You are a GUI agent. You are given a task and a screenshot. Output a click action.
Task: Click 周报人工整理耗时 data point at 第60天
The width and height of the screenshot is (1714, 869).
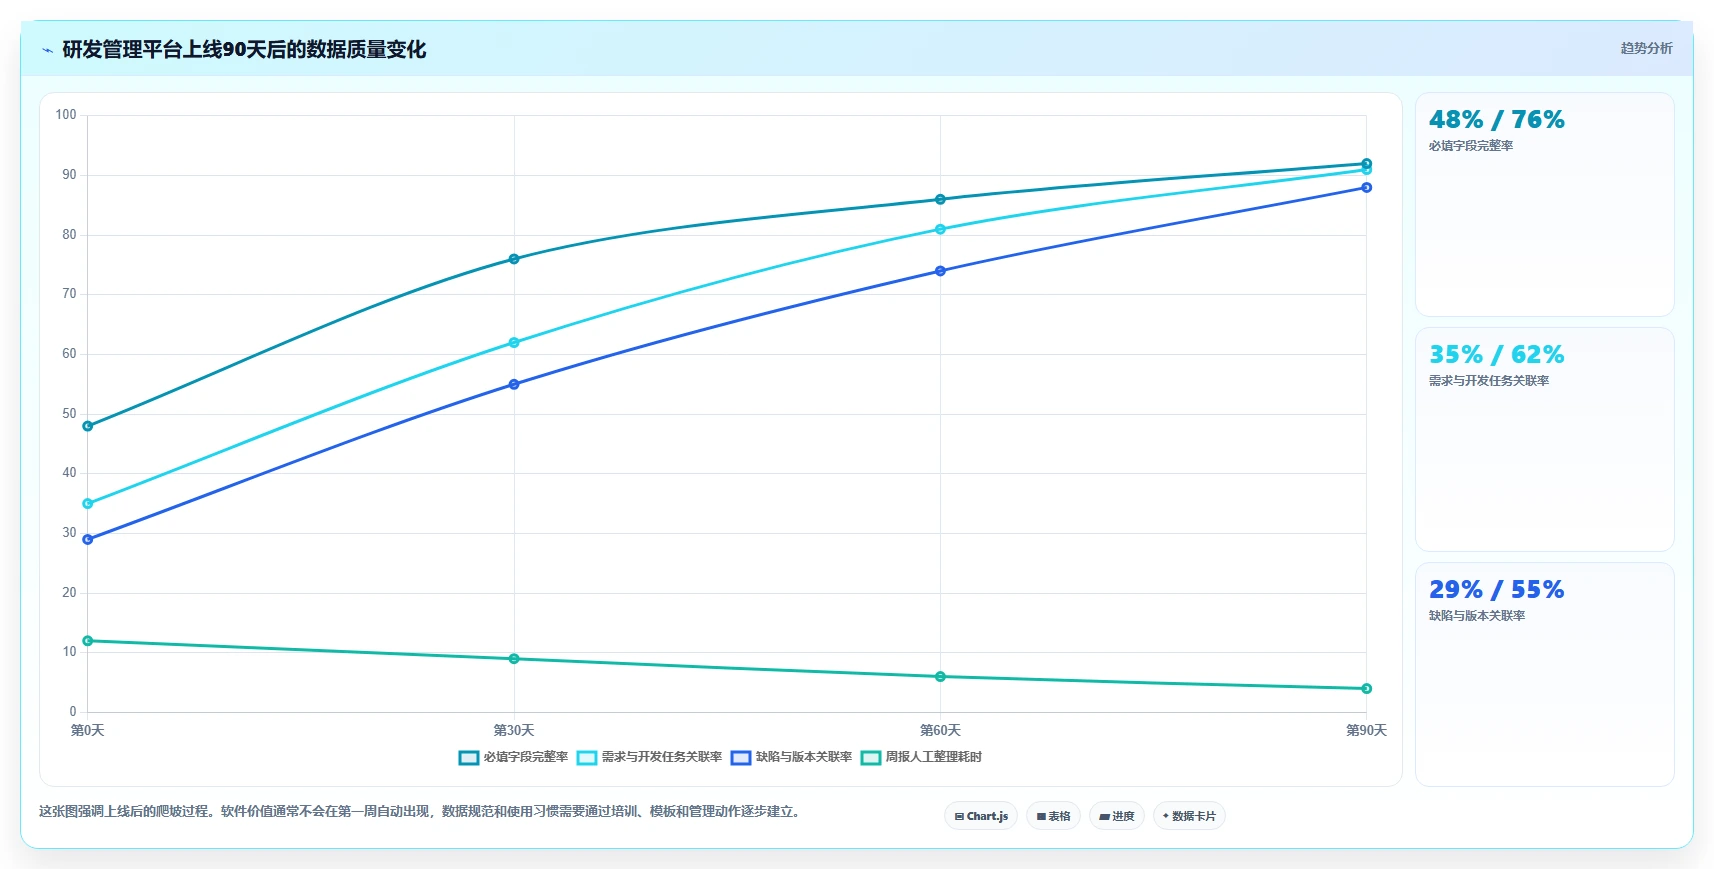pyautogui.click(x=940, y=677)
